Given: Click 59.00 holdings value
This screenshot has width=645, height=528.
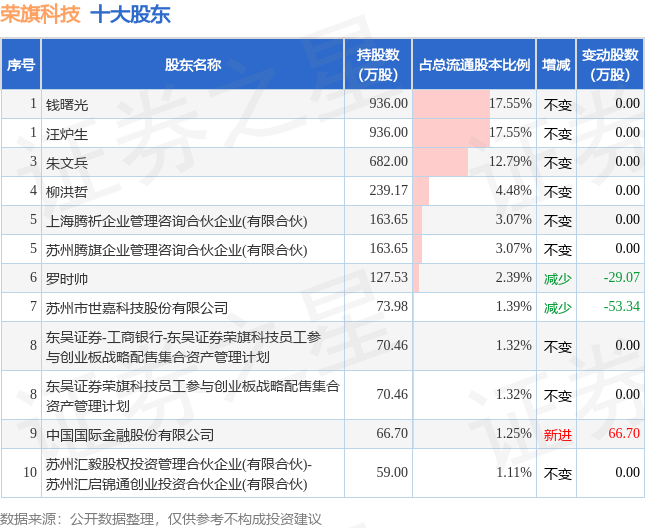Looking at the screenshot, I should pos(392,472).
